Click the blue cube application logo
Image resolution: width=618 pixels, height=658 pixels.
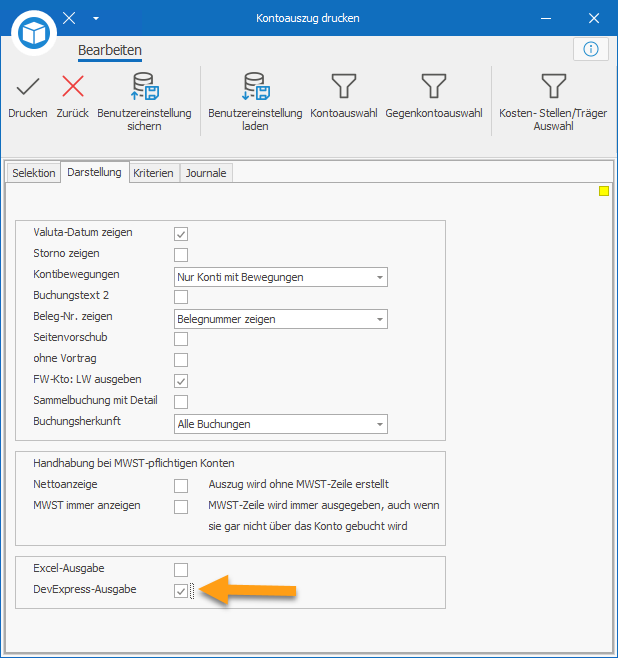point(34,33)
